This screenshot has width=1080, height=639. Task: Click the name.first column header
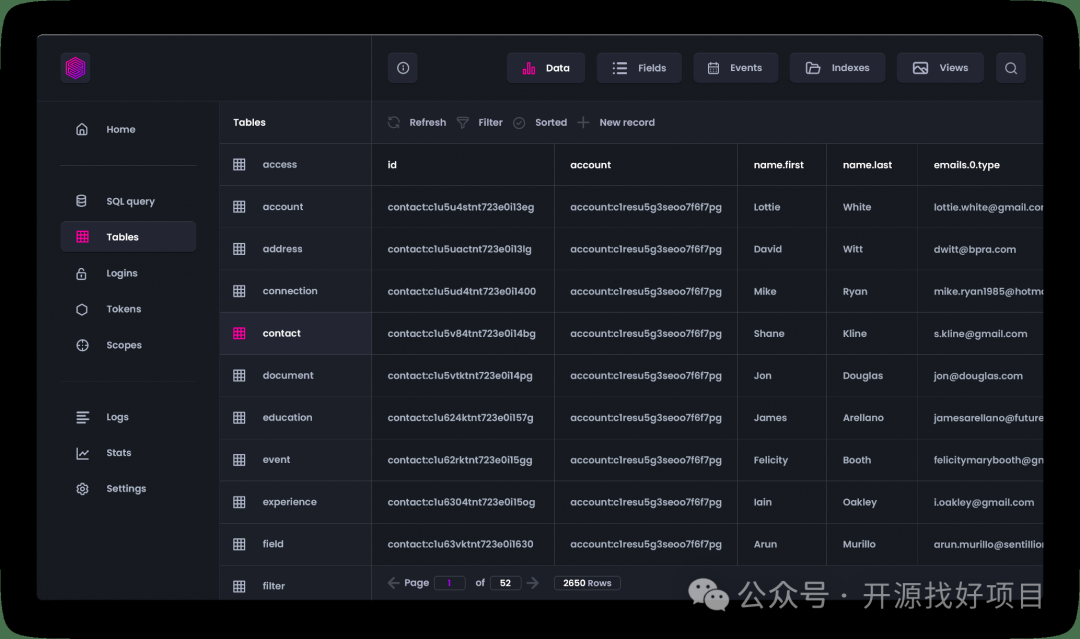click(778, 165)
